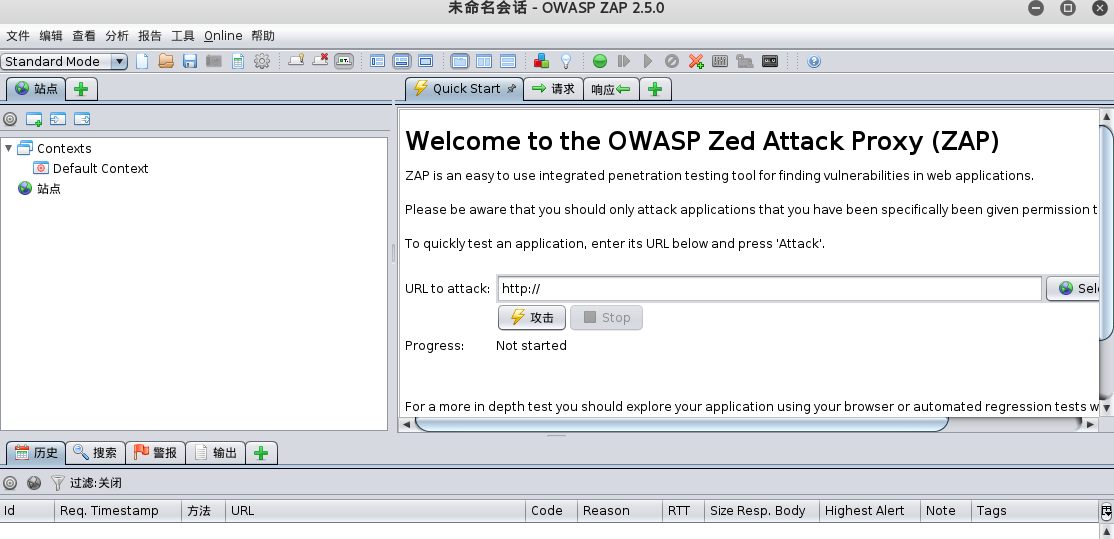
Task: Click the Continue play arrow icon
Action: pyautogui.click(x=648, y=61)
